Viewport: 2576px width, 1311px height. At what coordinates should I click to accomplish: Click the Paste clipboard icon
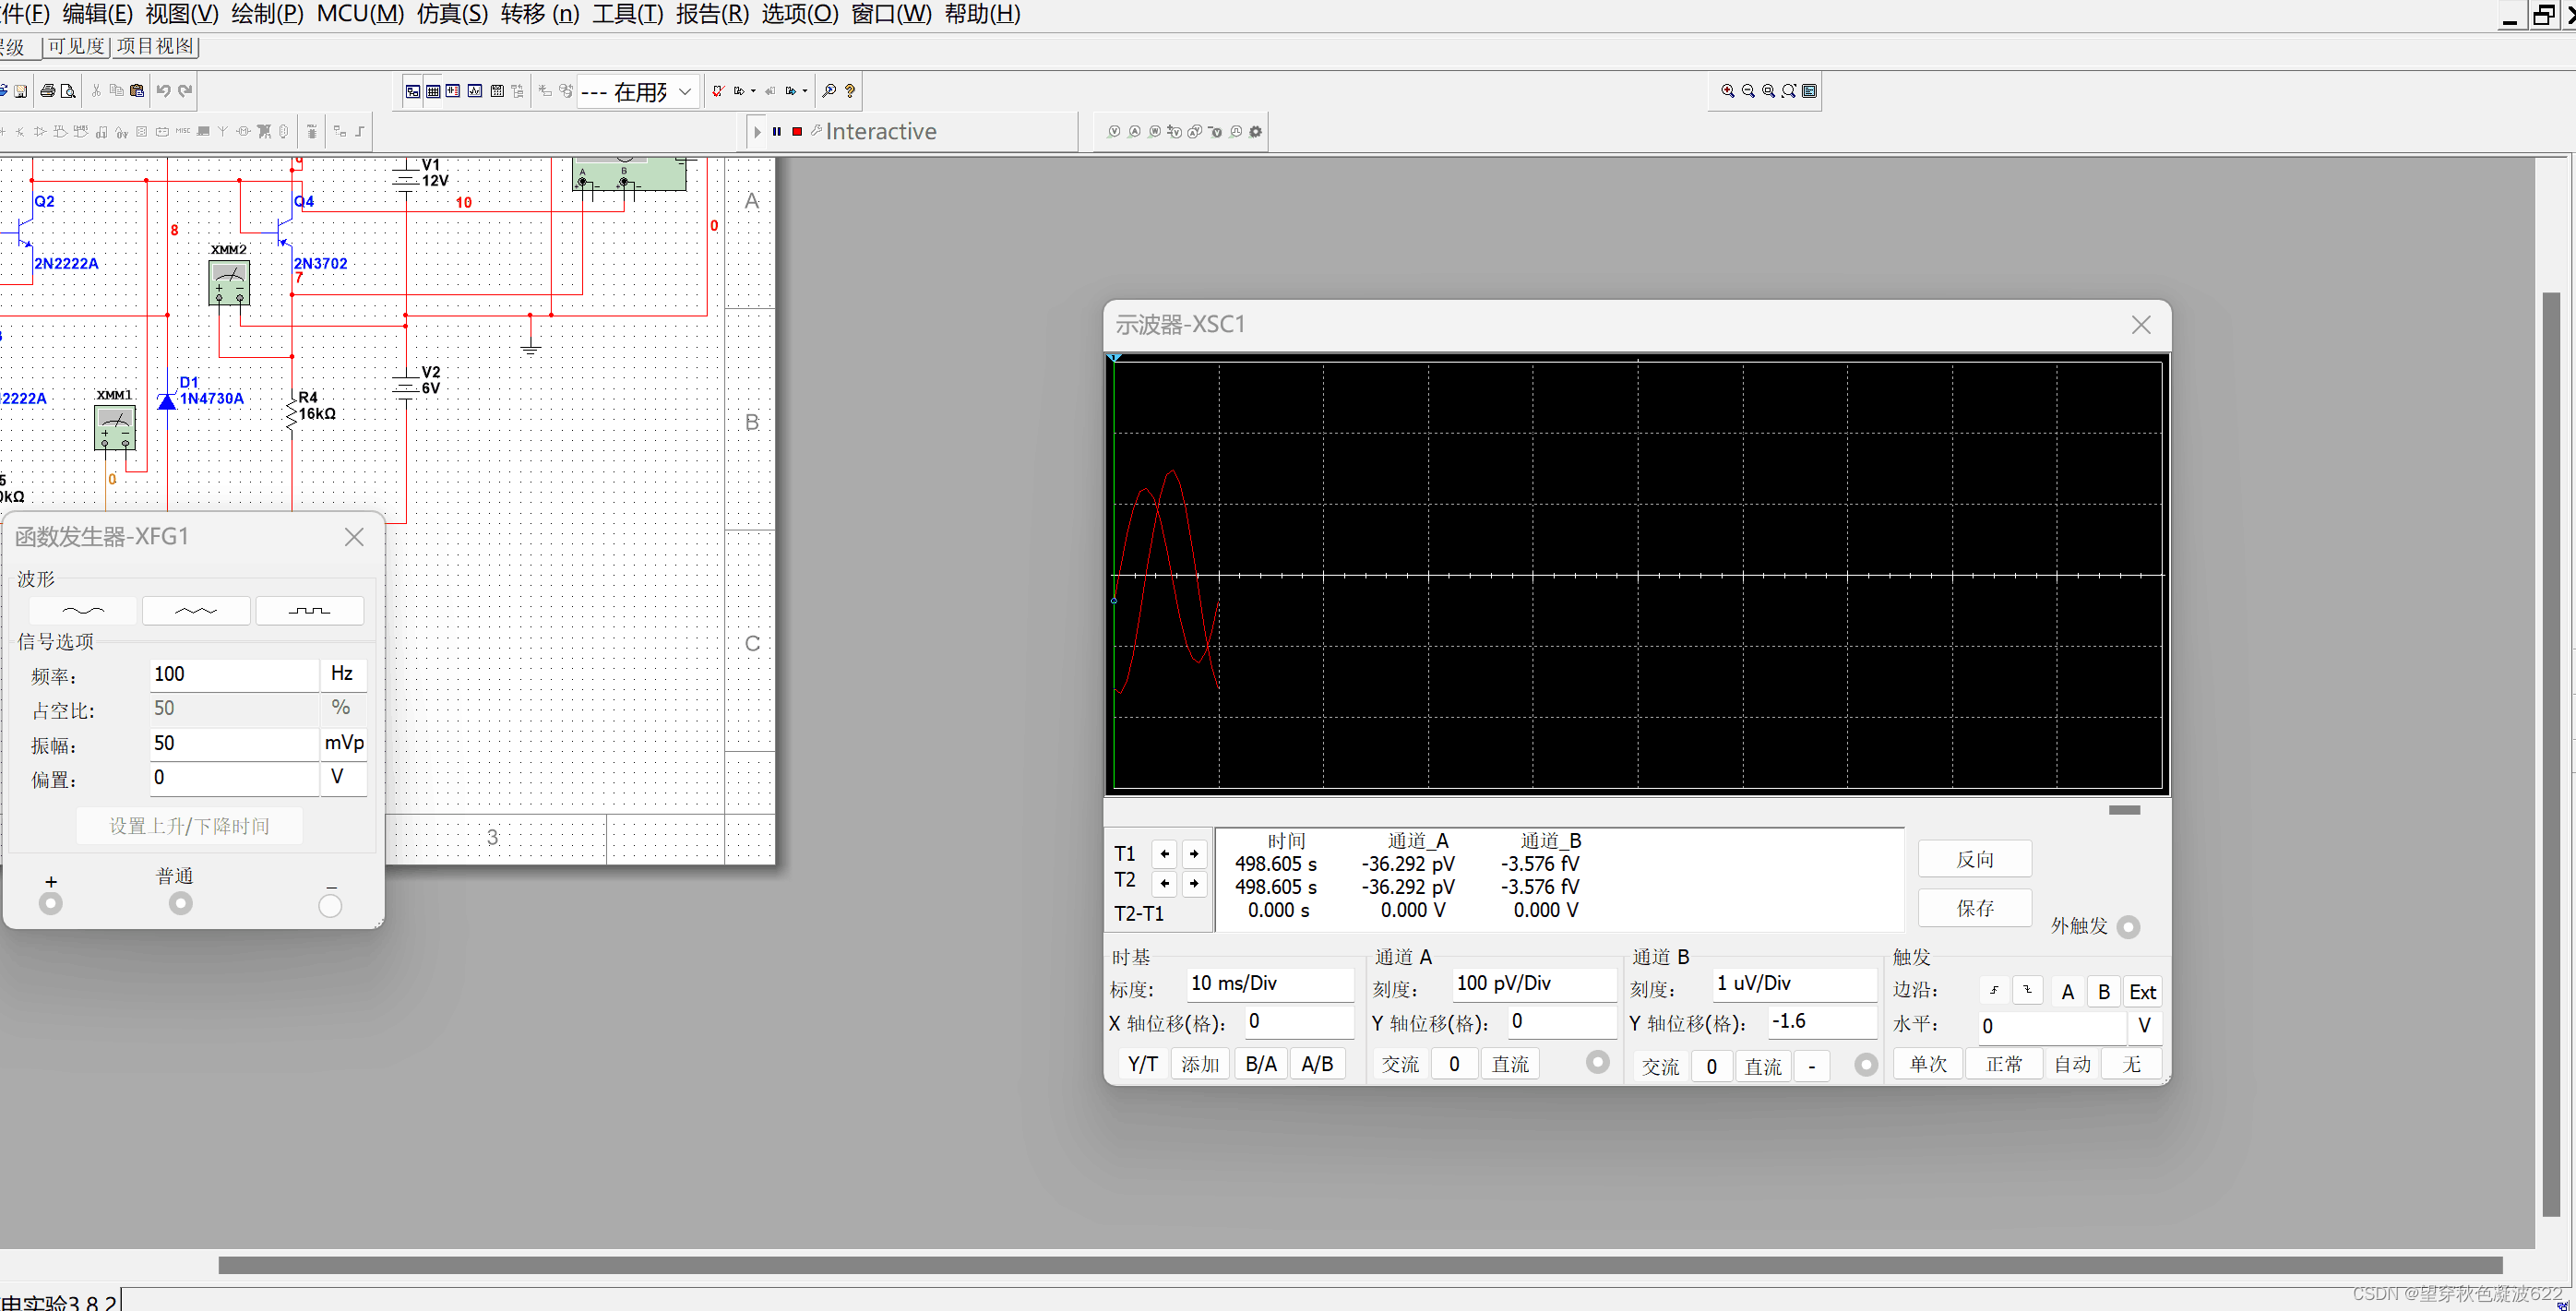point(137,91)
